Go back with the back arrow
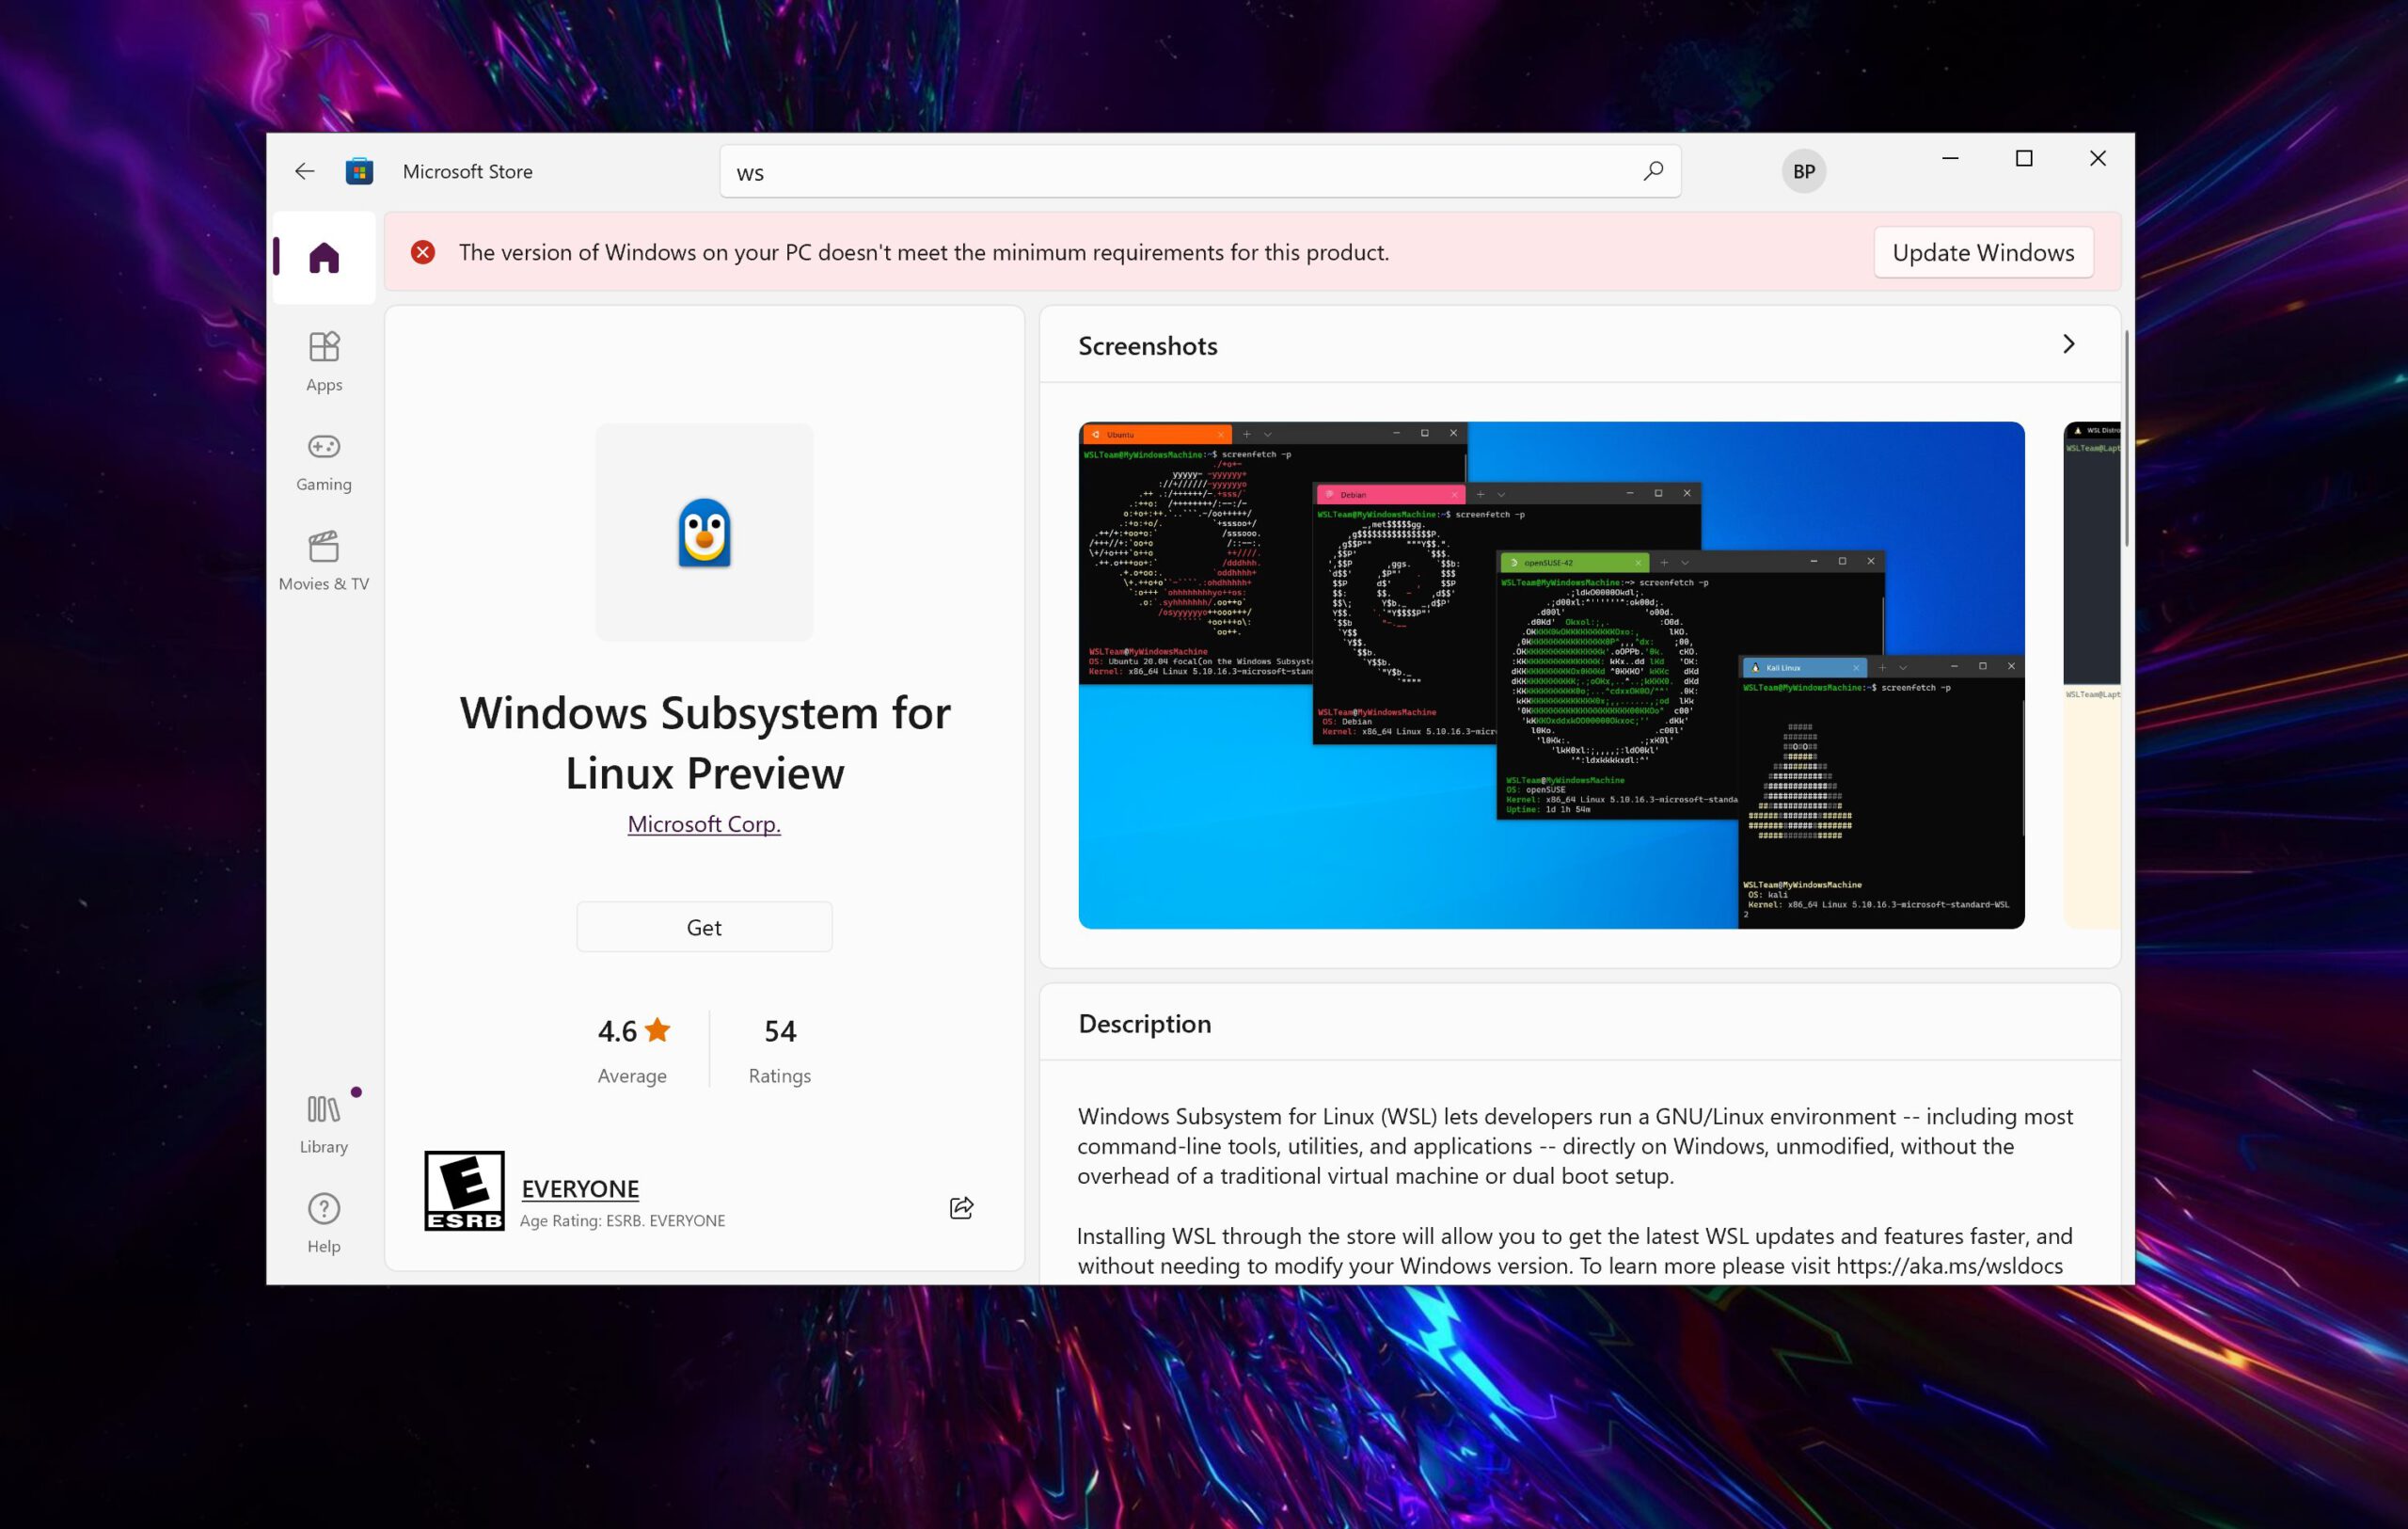The image size is (2408, 1529). (304, 171)
